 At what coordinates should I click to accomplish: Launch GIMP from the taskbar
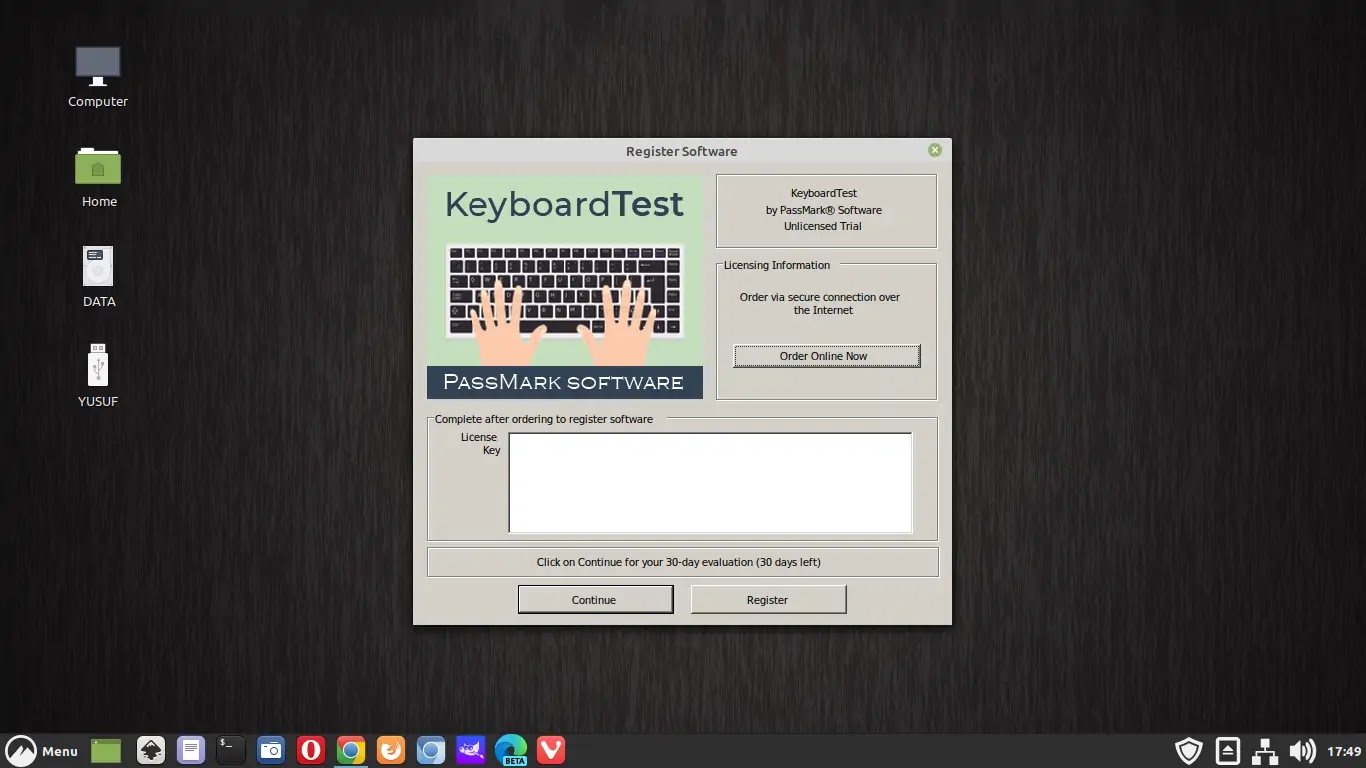point(471,751)
